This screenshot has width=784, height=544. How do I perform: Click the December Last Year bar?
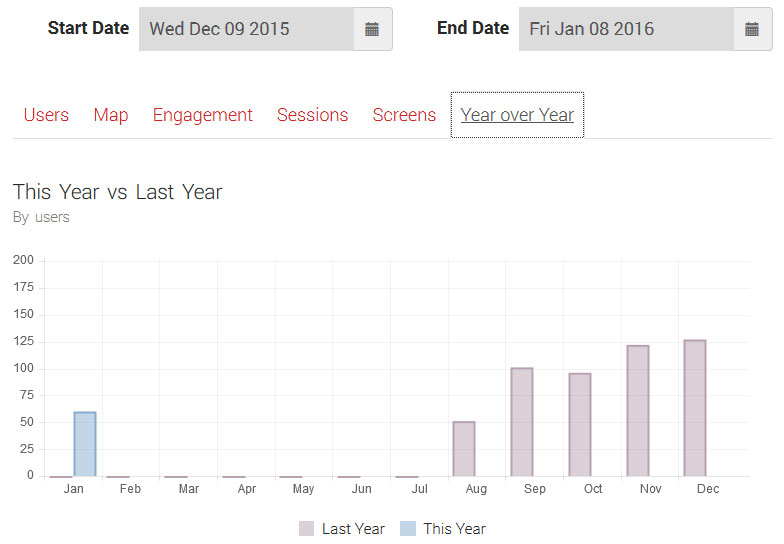point(695,408)
